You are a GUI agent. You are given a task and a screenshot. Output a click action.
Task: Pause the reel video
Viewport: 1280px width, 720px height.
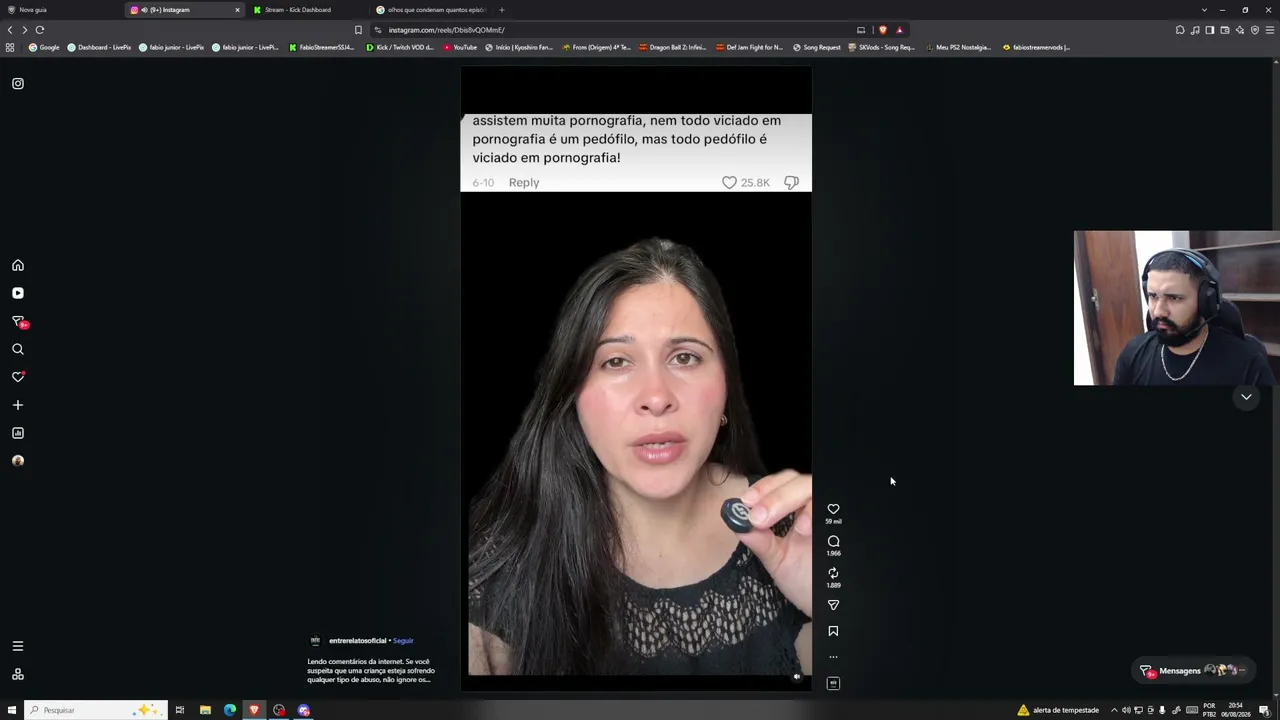tap(636, 378)
